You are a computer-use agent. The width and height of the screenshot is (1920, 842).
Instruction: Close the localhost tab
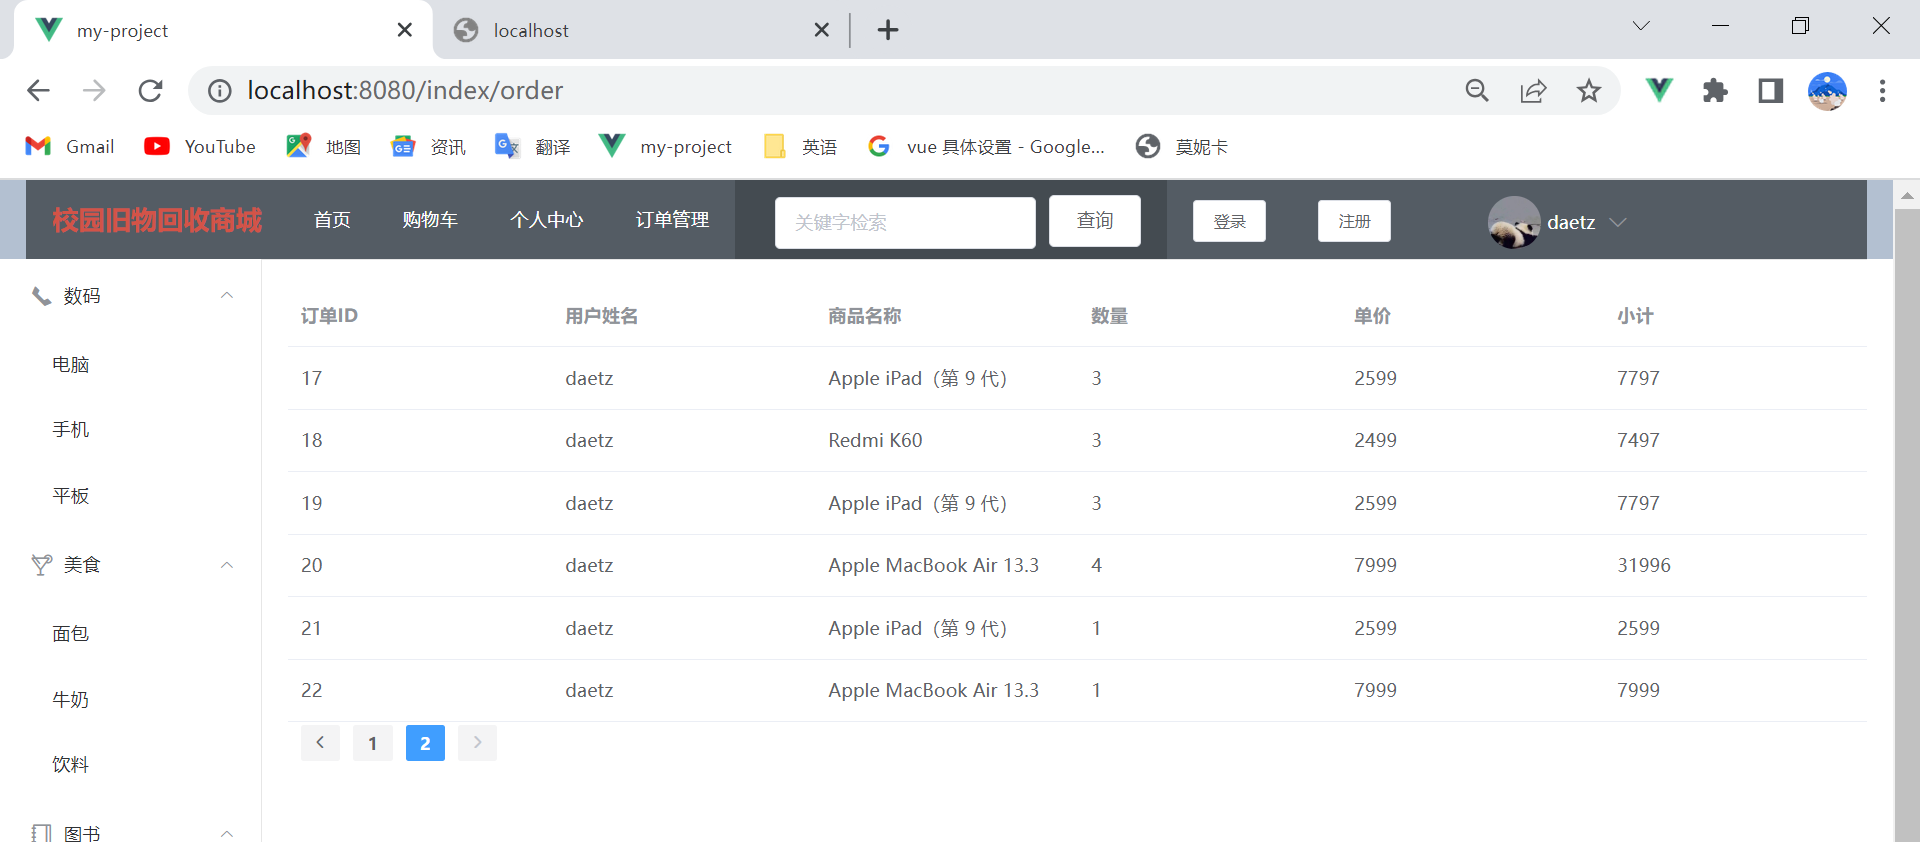(x=822, y=30)
